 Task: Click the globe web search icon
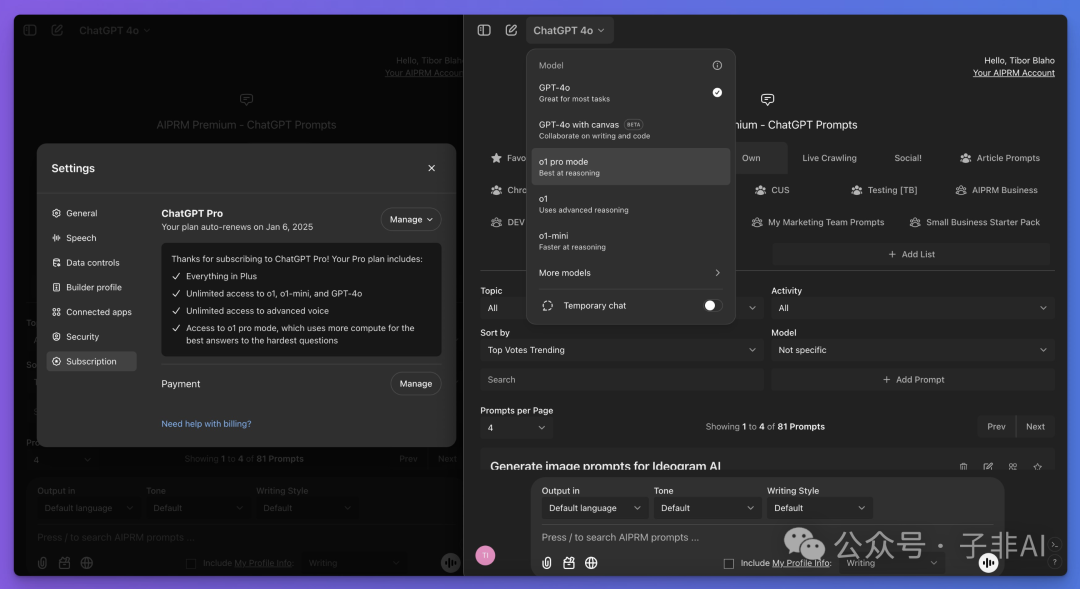coord(591,563)
